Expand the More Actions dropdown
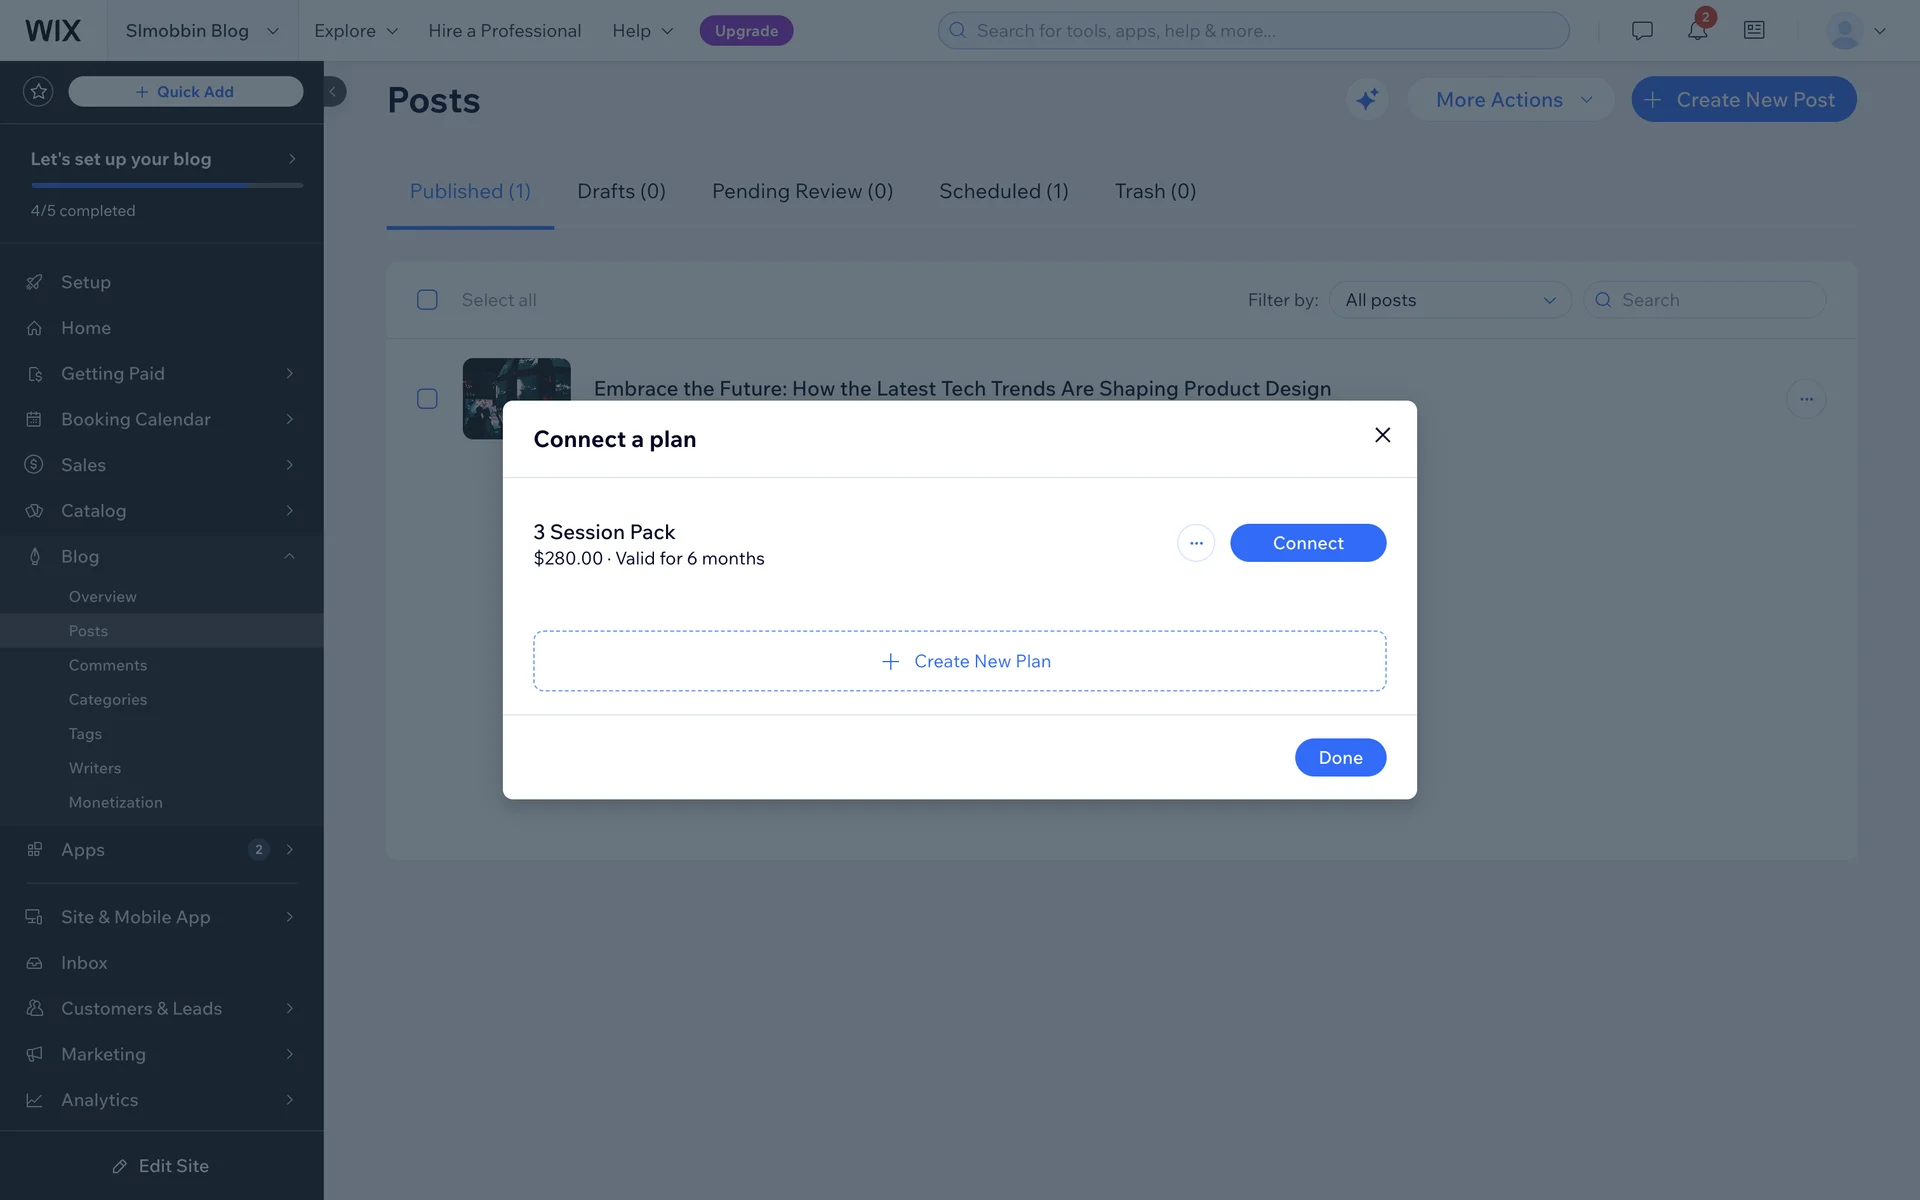The width and height of the screenshot is (1920, 1200). coord(1511,100)
